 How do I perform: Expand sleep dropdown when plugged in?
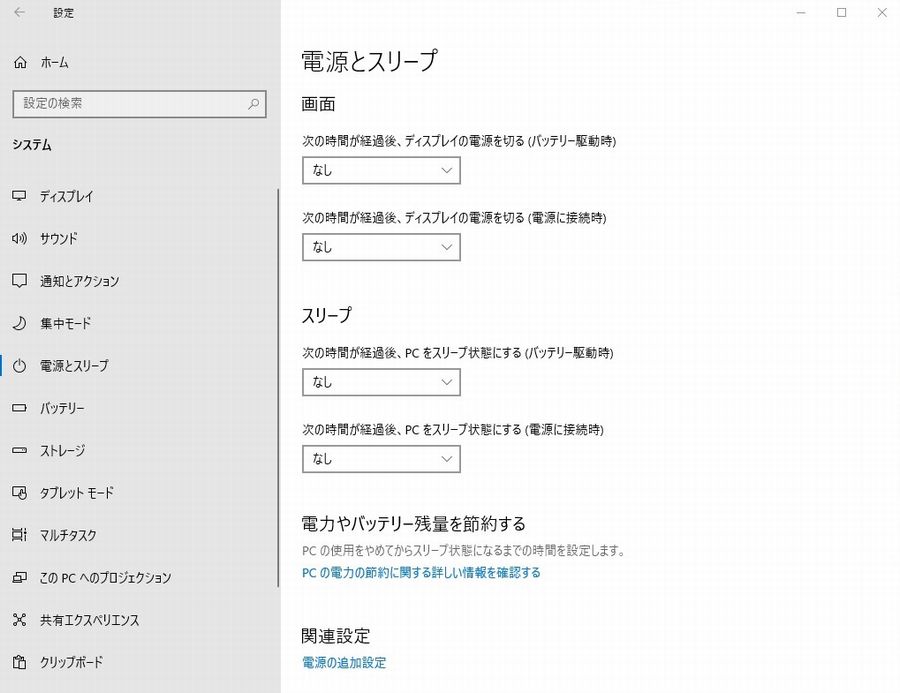(x=381, y=459)
